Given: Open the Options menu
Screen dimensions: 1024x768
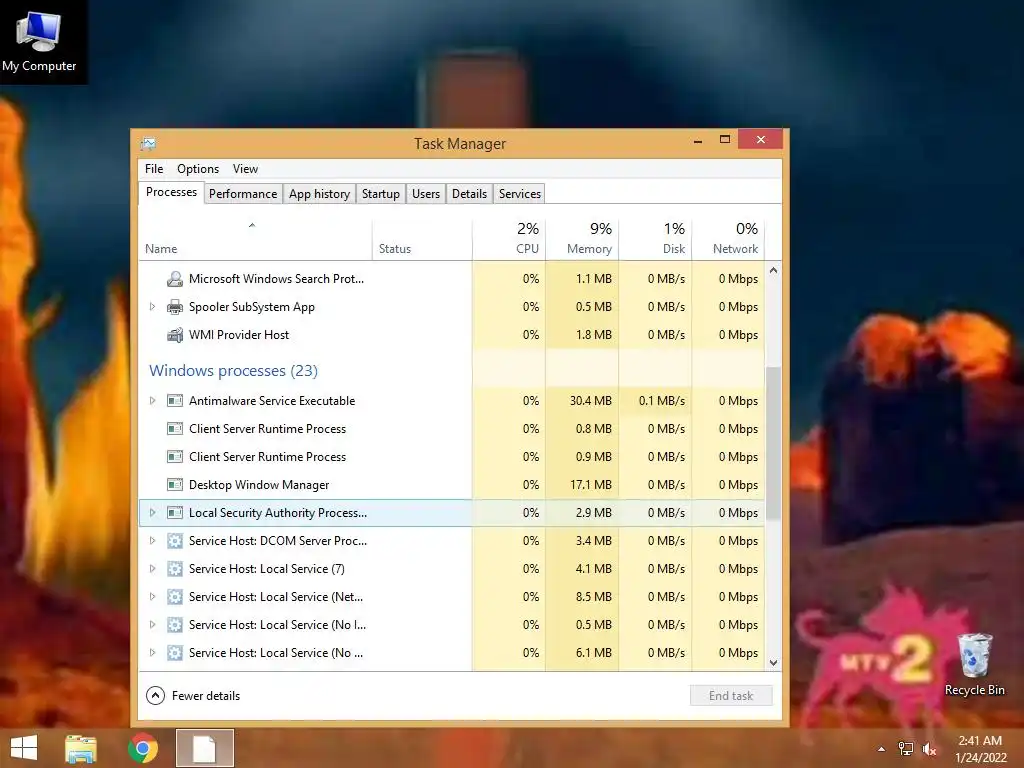Looking at the screenshot, I should tap(198, 168).
